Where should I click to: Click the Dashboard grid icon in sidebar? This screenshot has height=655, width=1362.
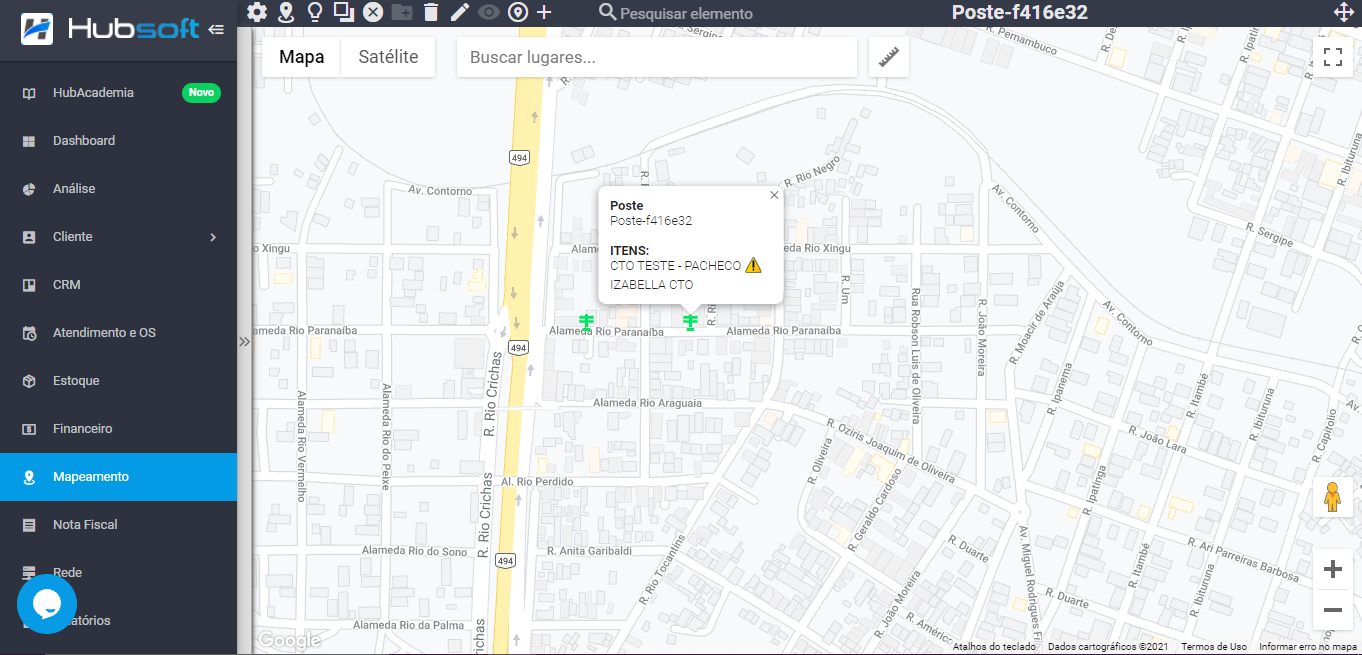29,141
